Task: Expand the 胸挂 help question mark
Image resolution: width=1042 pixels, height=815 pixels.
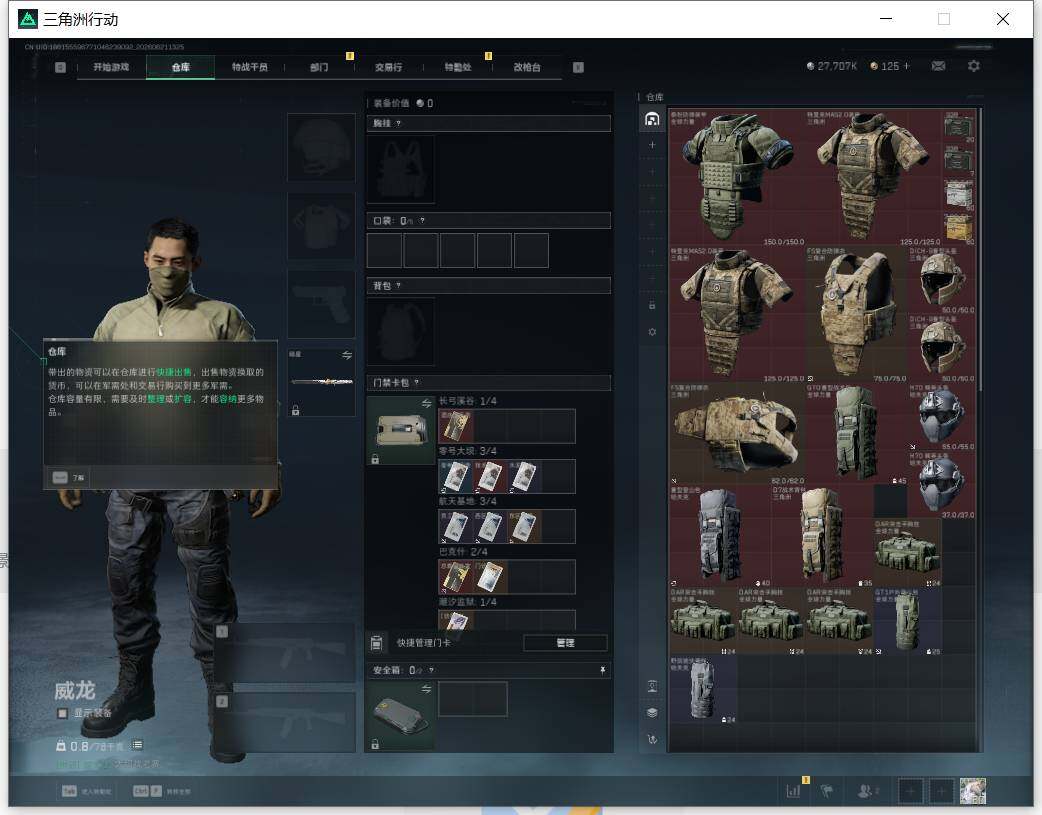Action: click(x=398, y=124)
